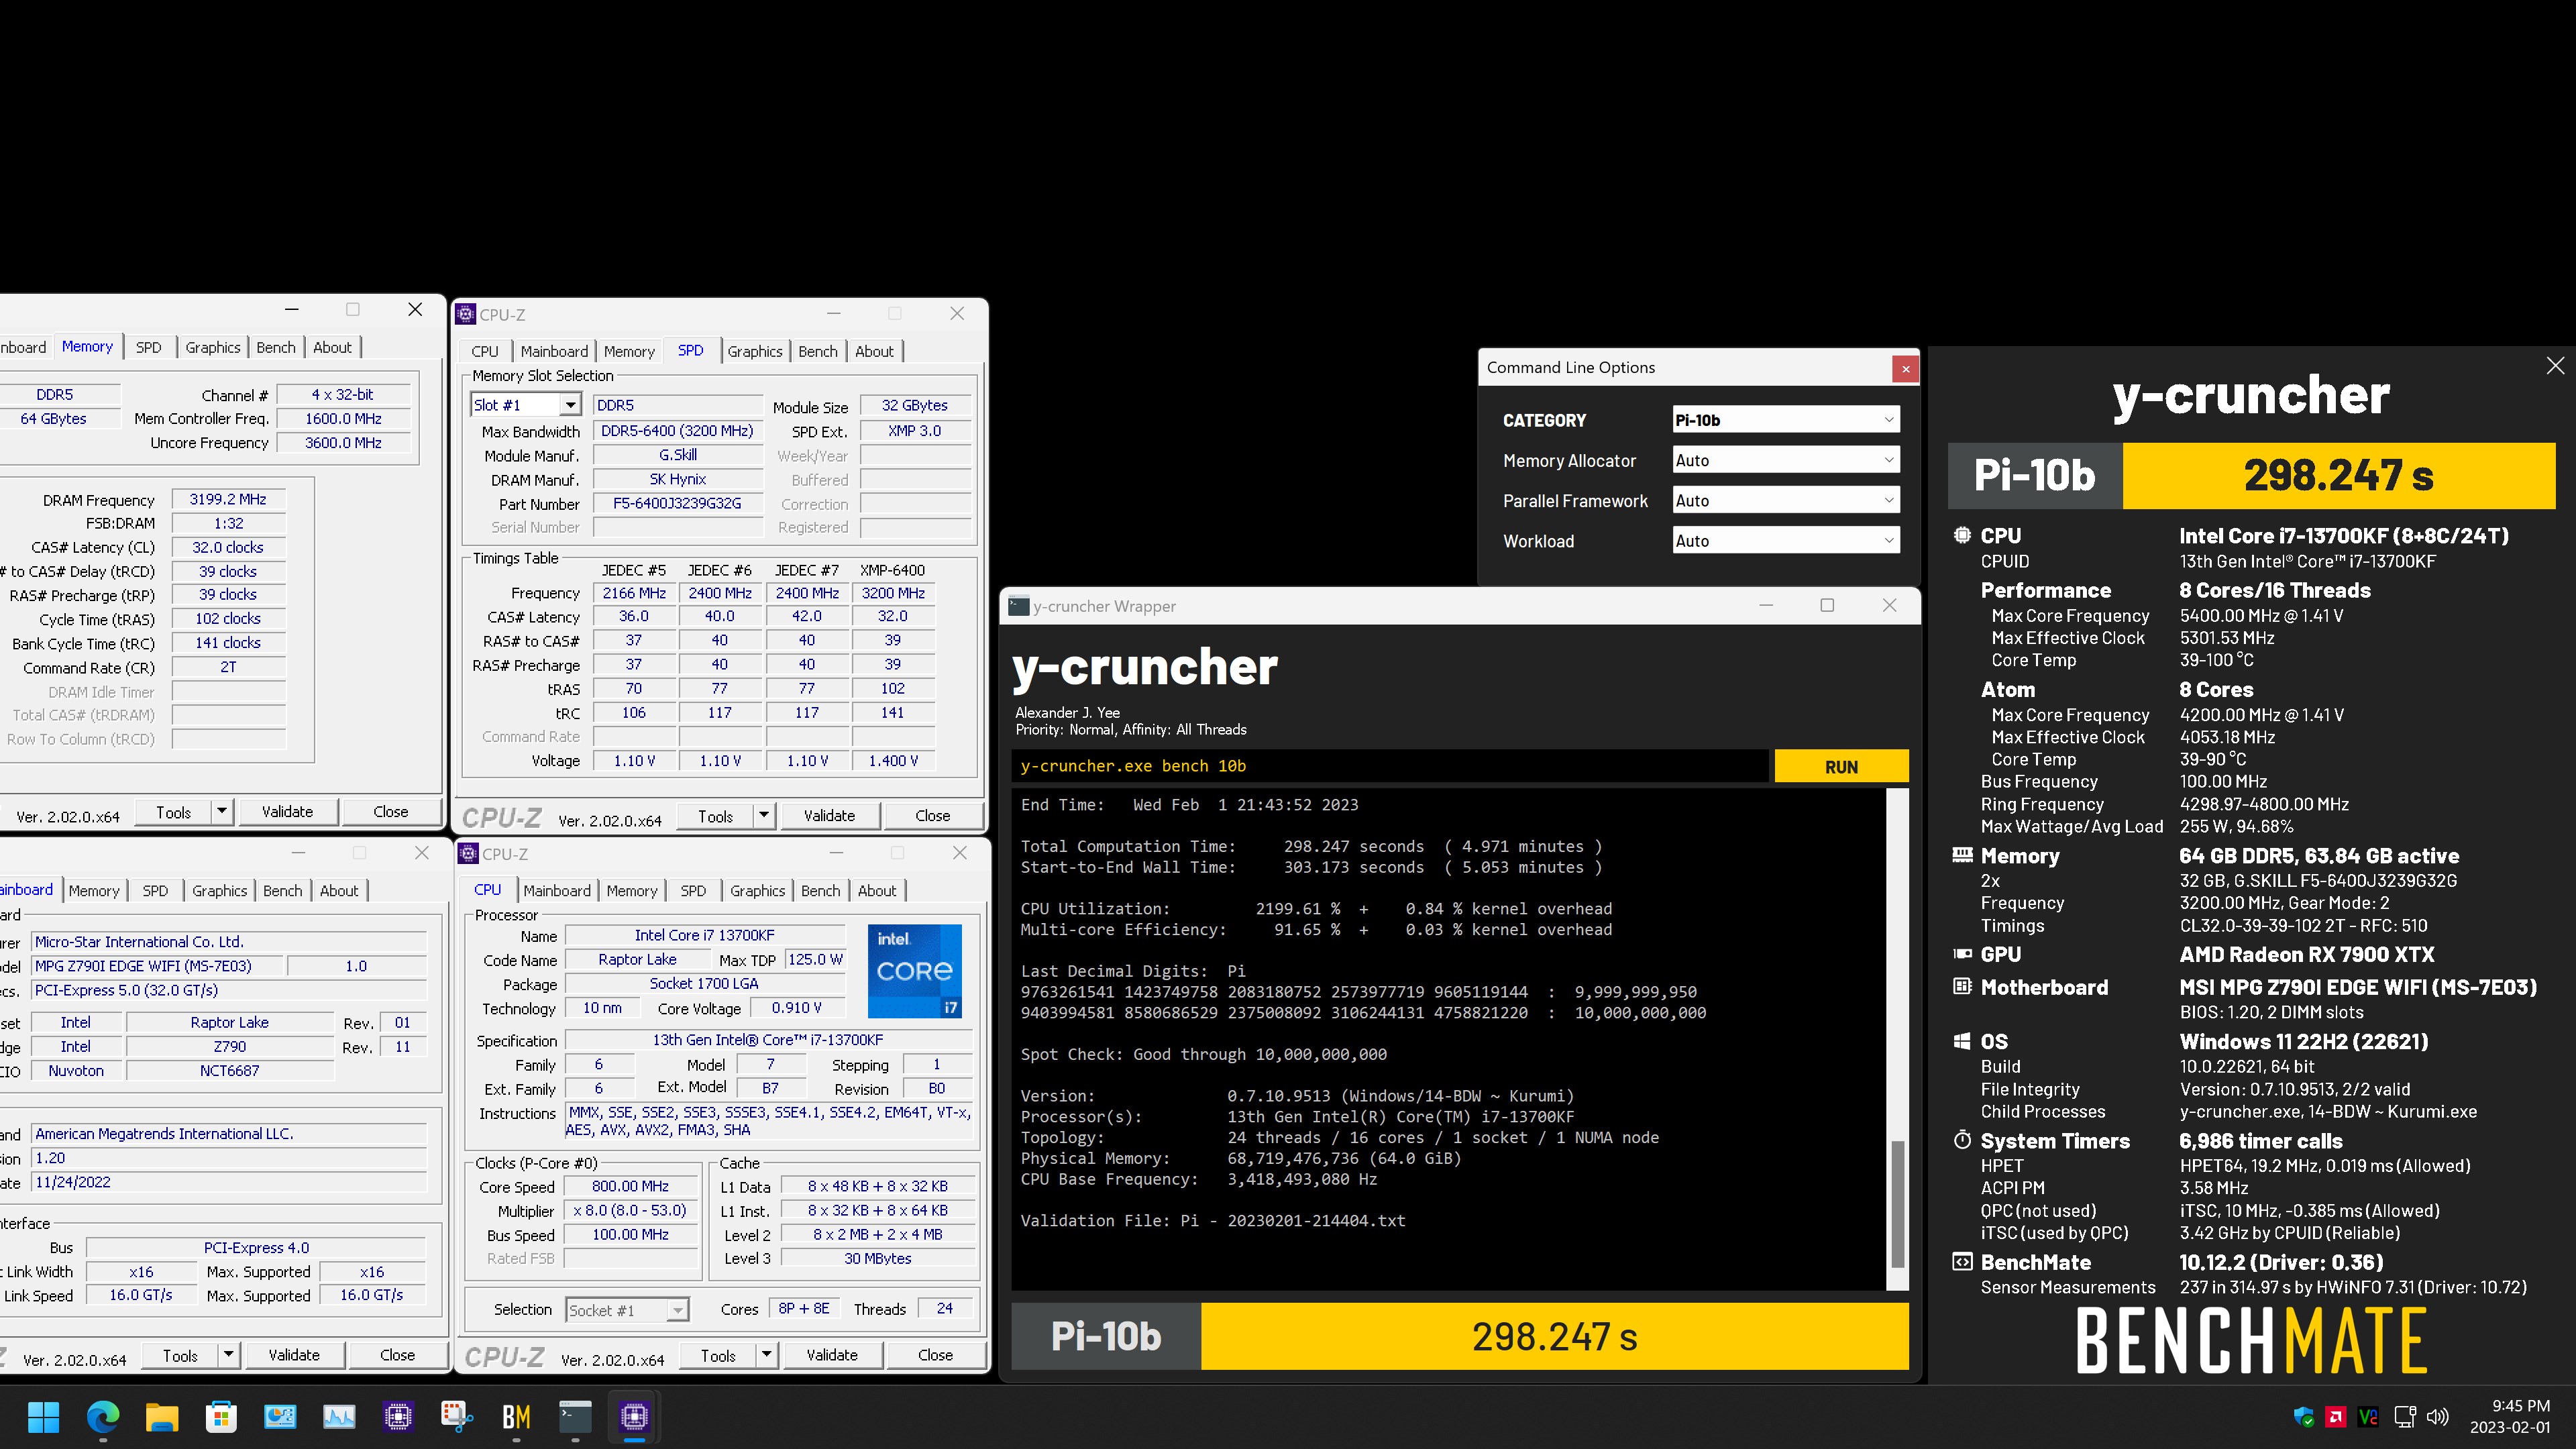Viewport: 2576px width, 1449px height.
Task: Click the Core Voltage value 0.910 V
Action: click(x=796, y=1008)
